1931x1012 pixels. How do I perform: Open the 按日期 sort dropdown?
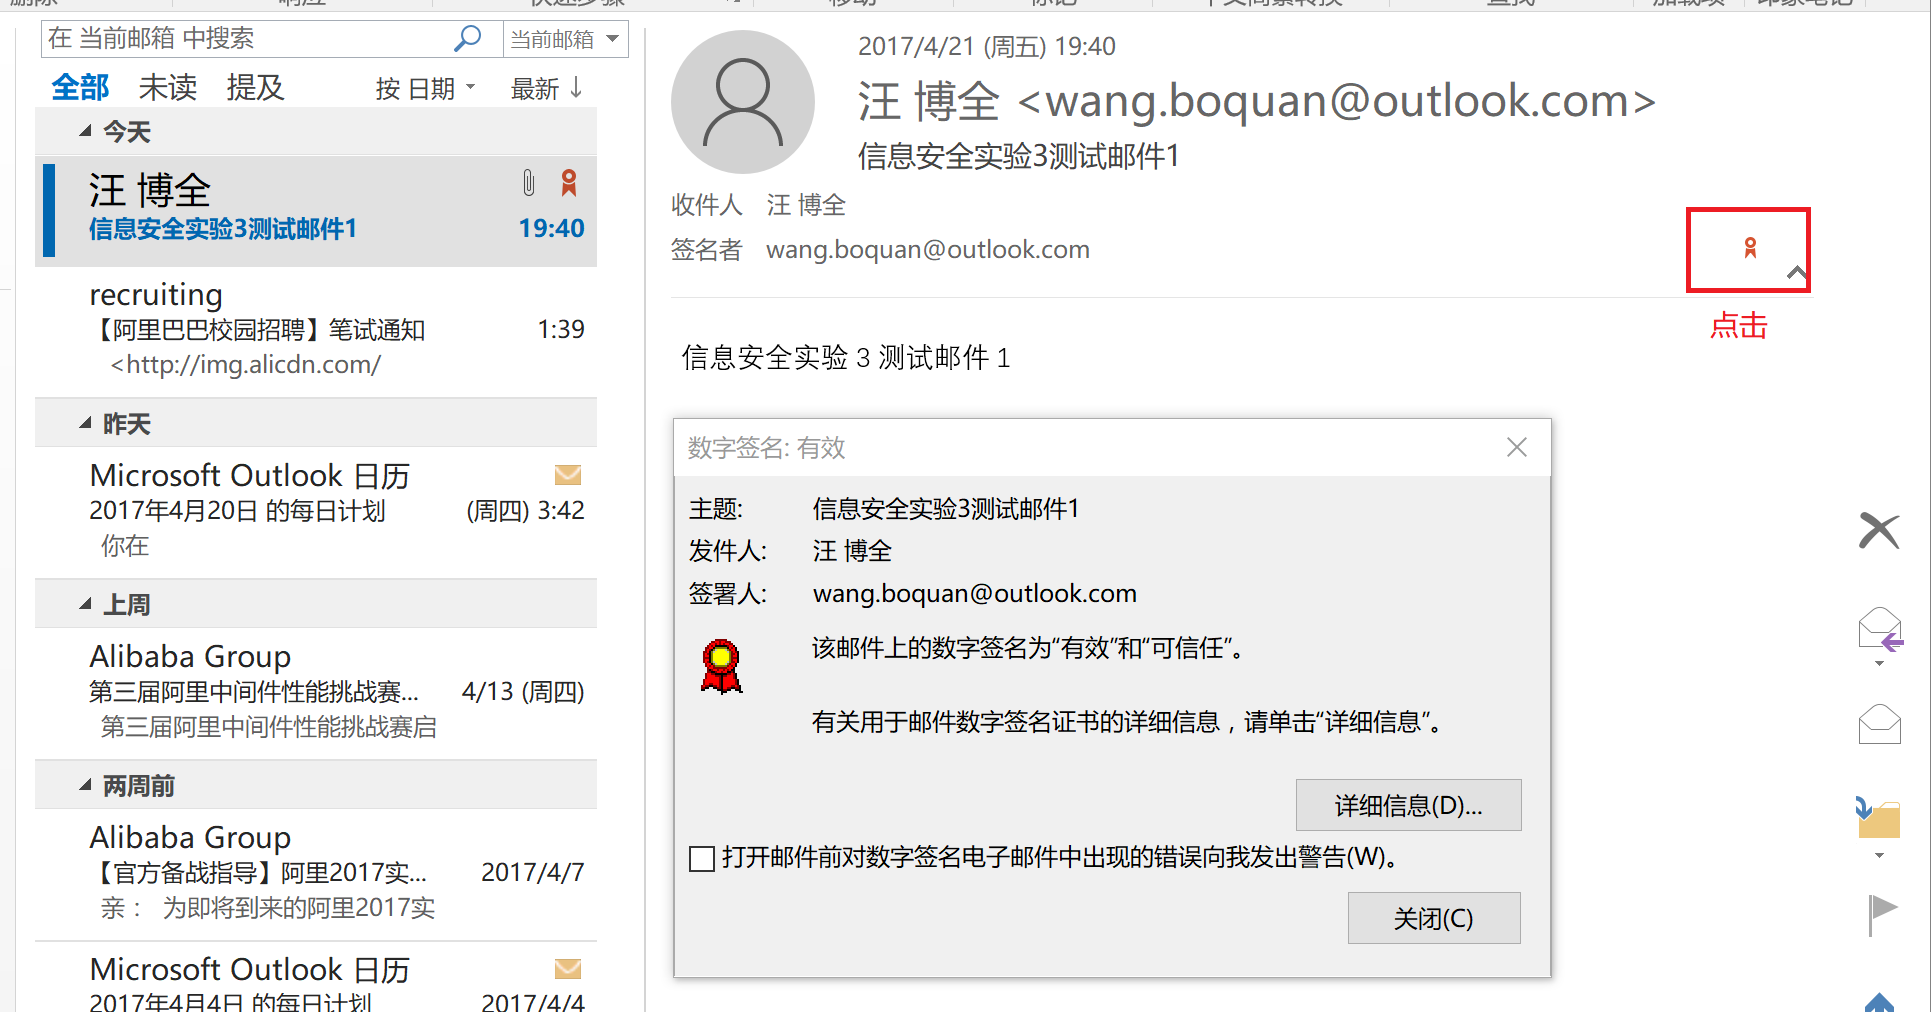coord(425,89)
